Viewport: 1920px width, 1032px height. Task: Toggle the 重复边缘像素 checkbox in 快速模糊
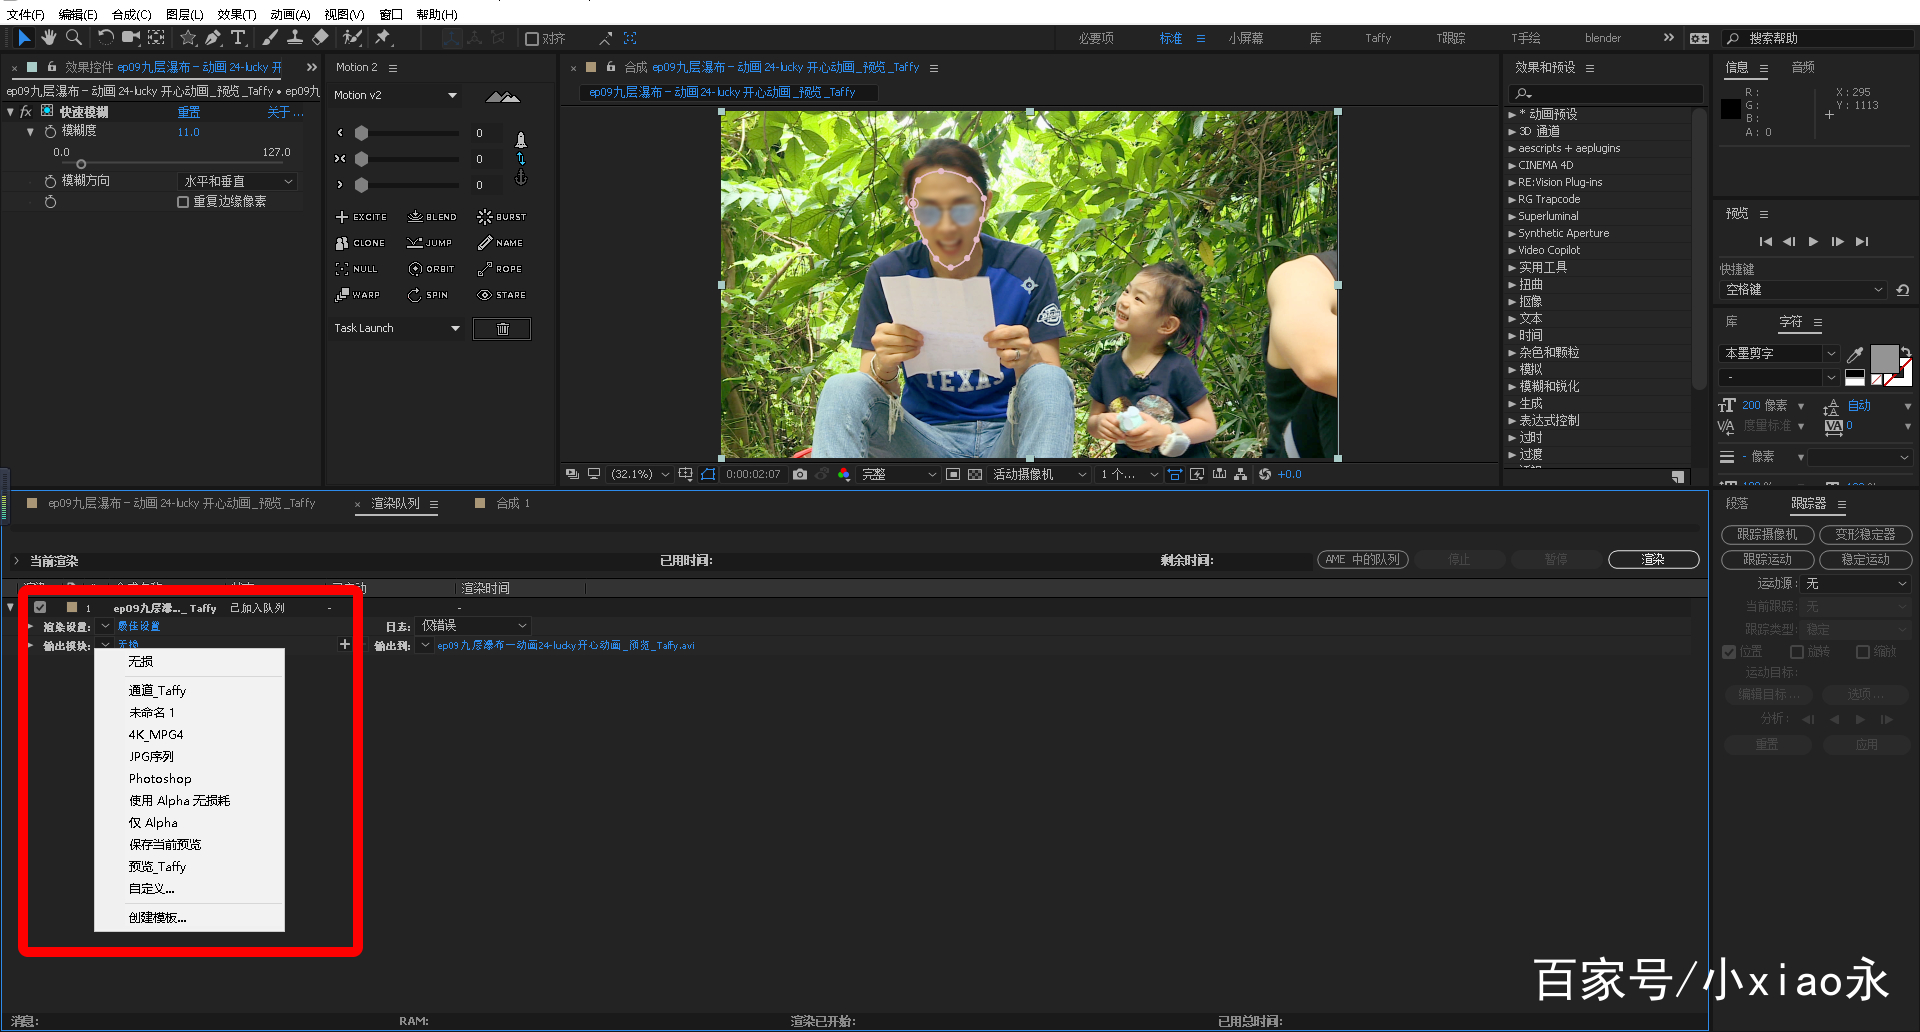click(183, 201)
